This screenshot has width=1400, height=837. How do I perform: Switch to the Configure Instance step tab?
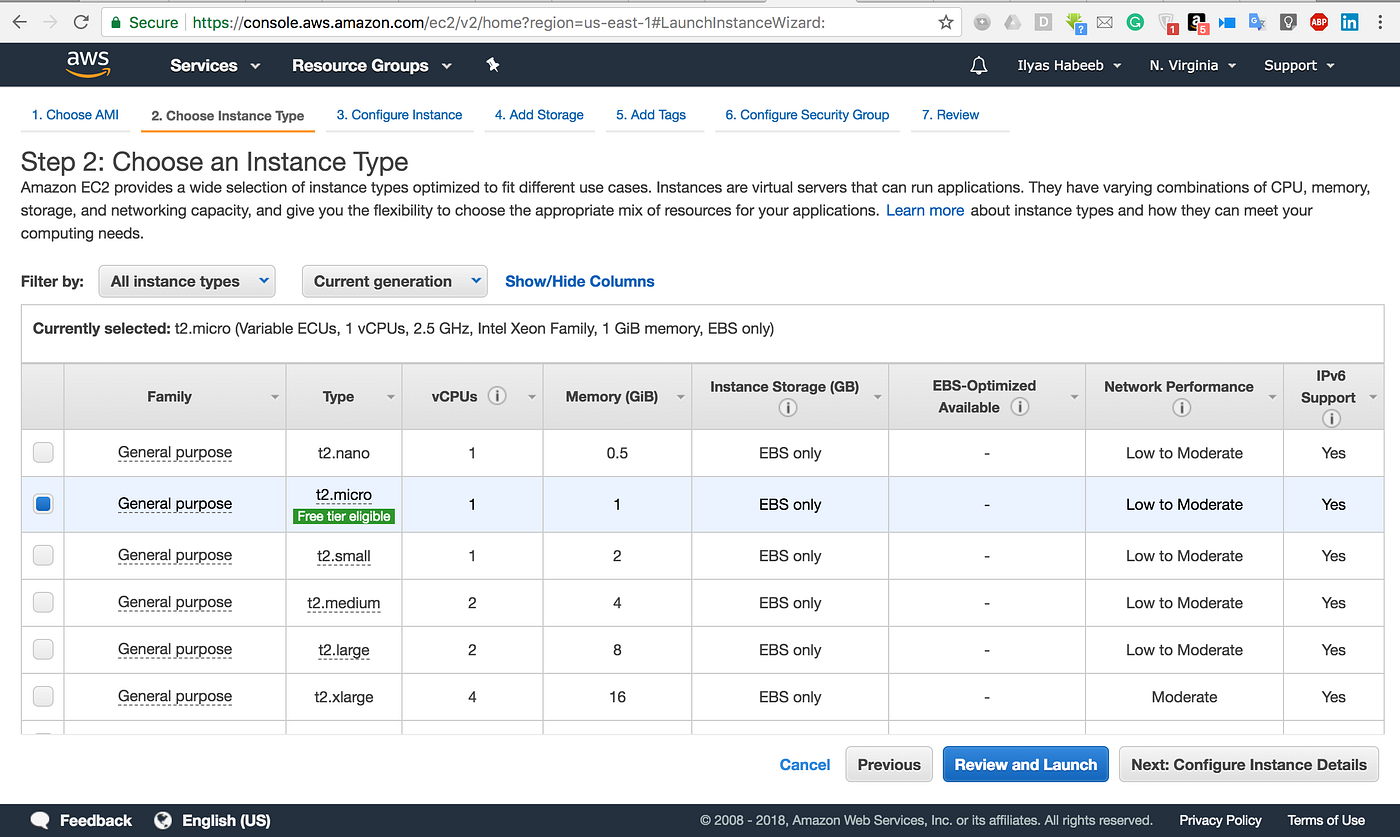click(399, 114)
